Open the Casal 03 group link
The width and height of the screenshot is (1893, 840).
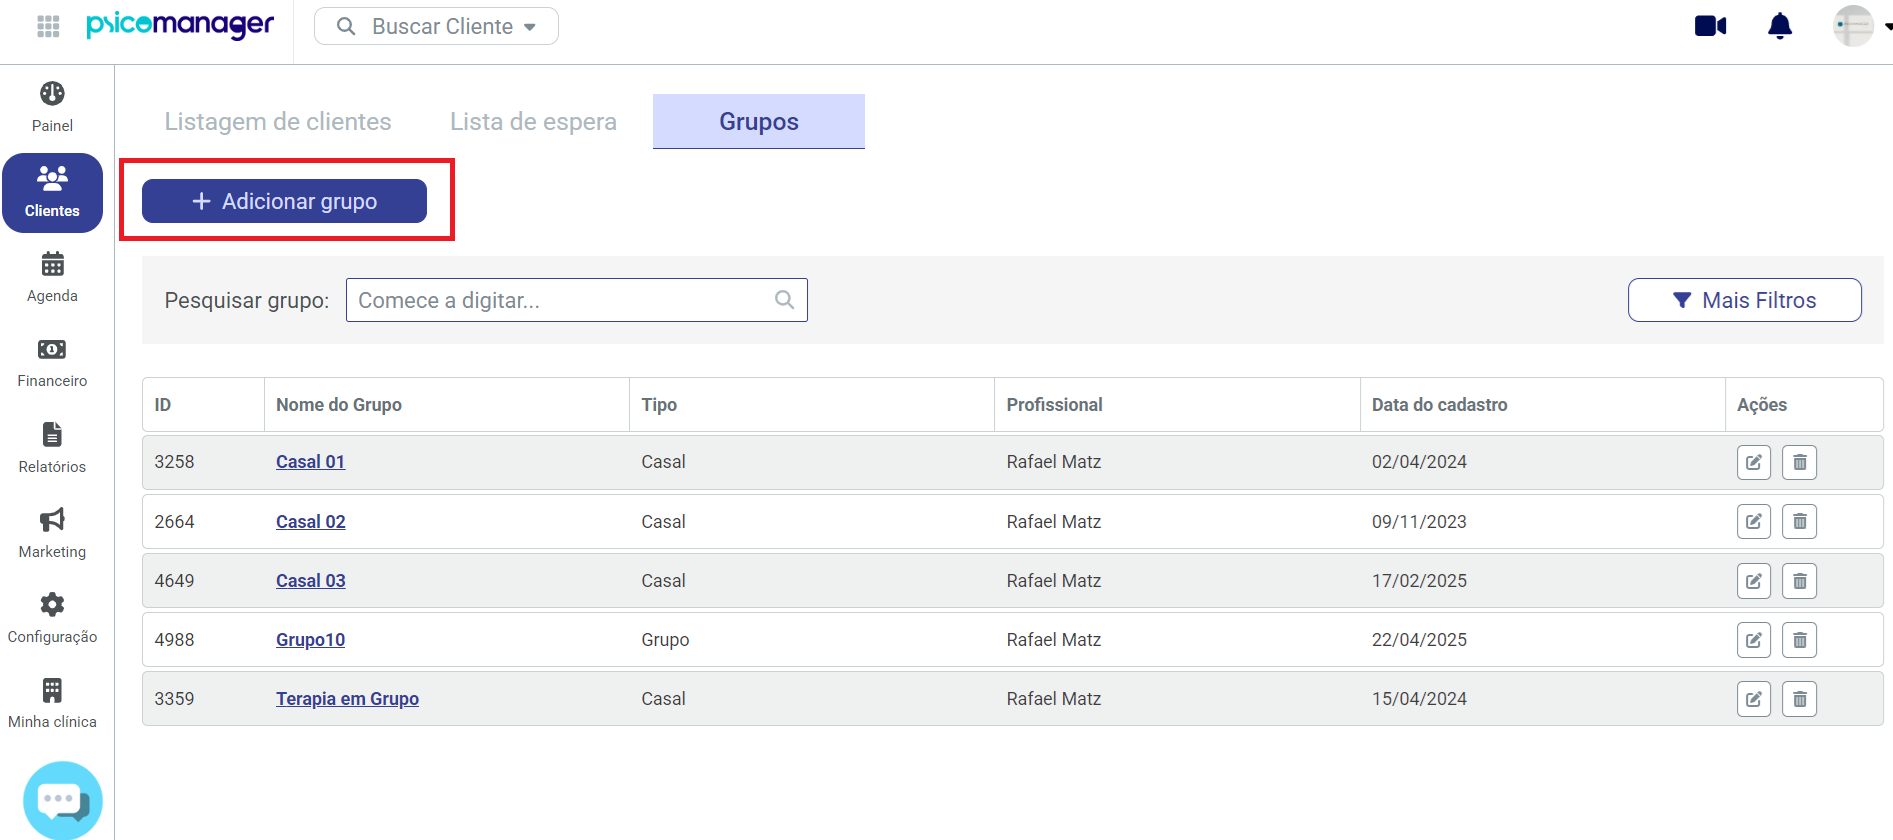click(x=310, y=581)
